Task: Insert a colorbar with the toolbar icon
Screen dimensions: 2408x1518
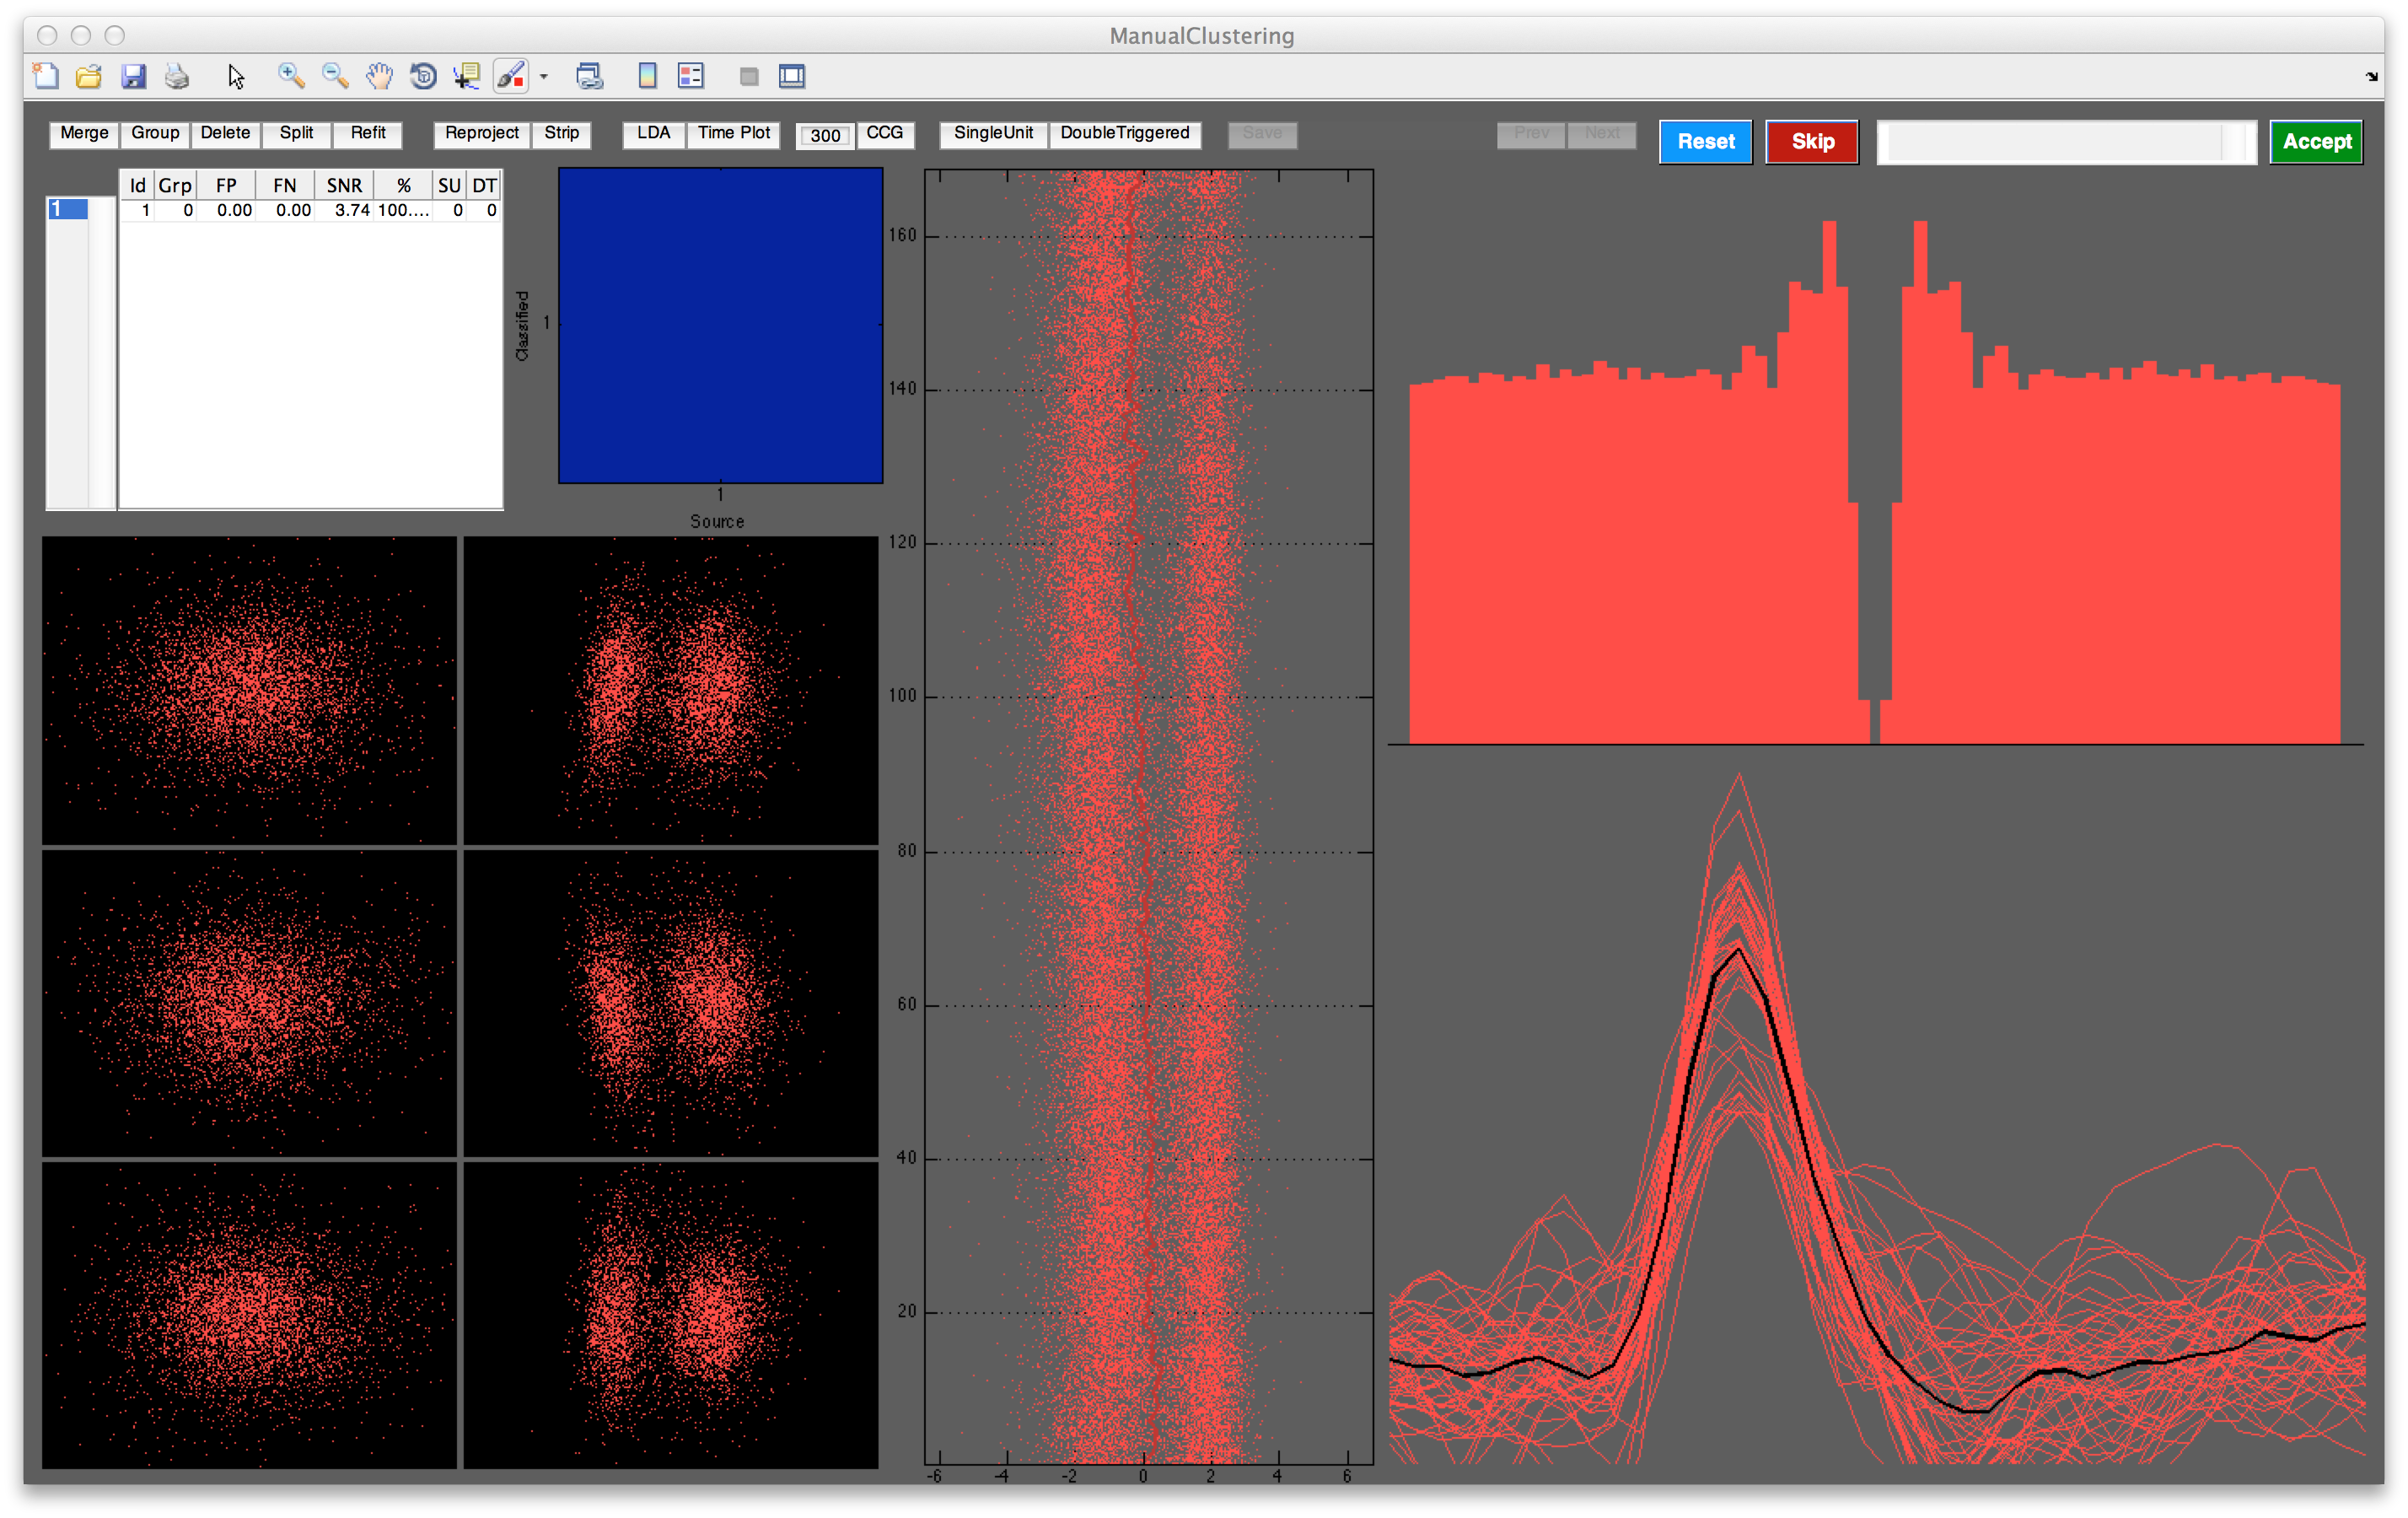Action: tap(648, 76)
